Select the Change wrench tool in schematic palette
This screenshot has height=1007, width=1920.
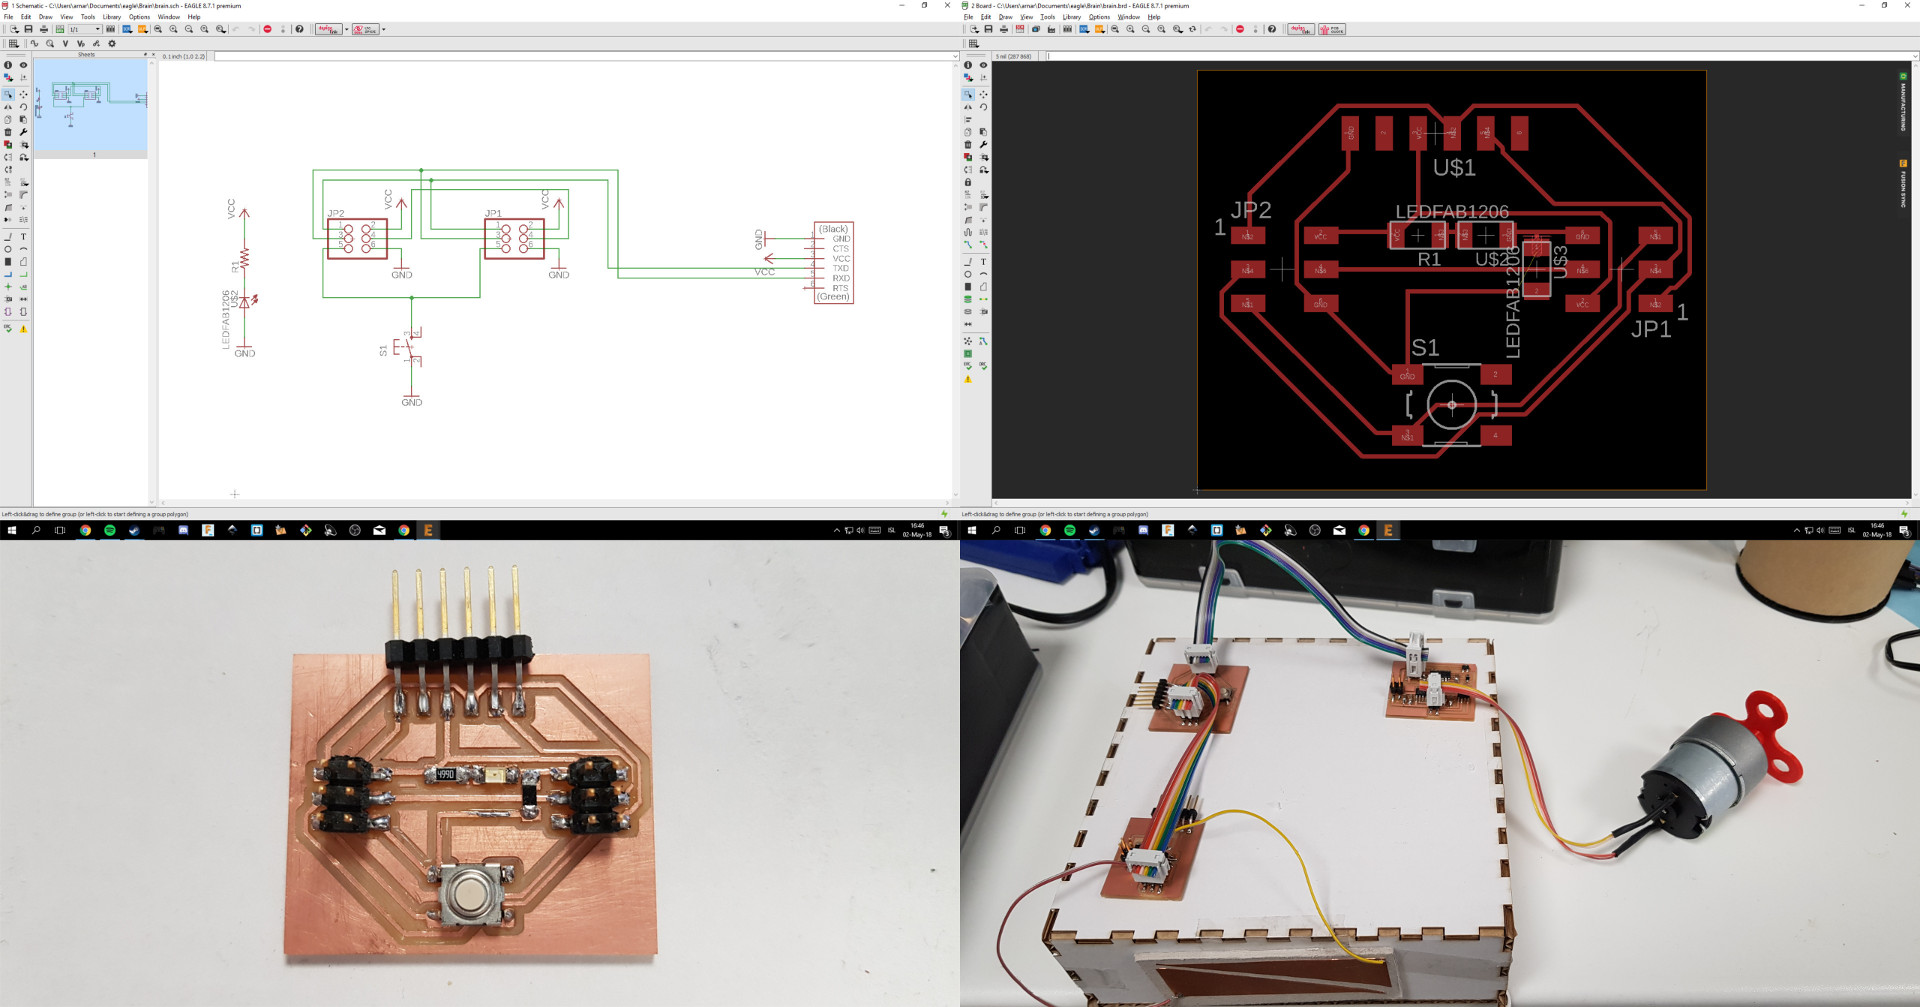click(x=23, y=132)
